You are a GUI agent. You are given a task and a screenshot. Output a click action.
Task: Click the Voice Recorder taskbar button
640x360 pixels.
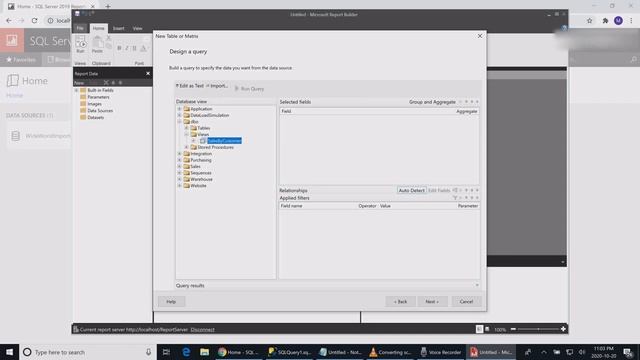[x=441, y=352]
